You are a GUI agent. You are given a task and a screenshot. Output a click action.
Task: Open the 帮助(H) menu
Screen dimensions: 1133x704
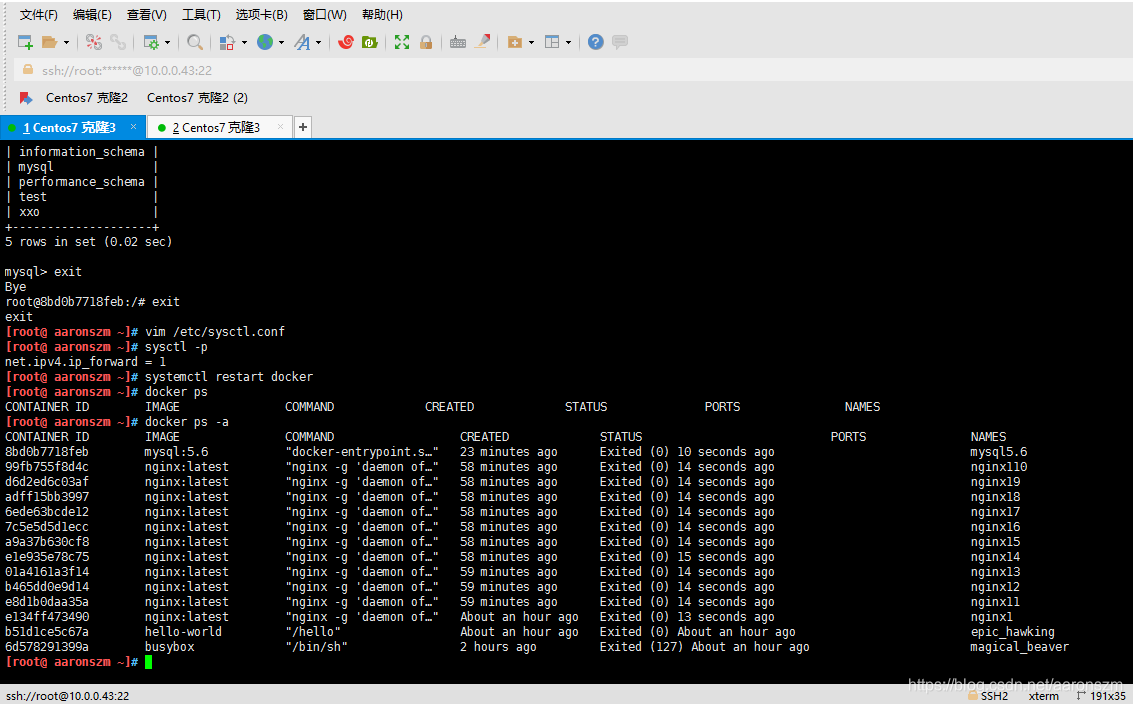pyautogui.click(x=382, y=14)
